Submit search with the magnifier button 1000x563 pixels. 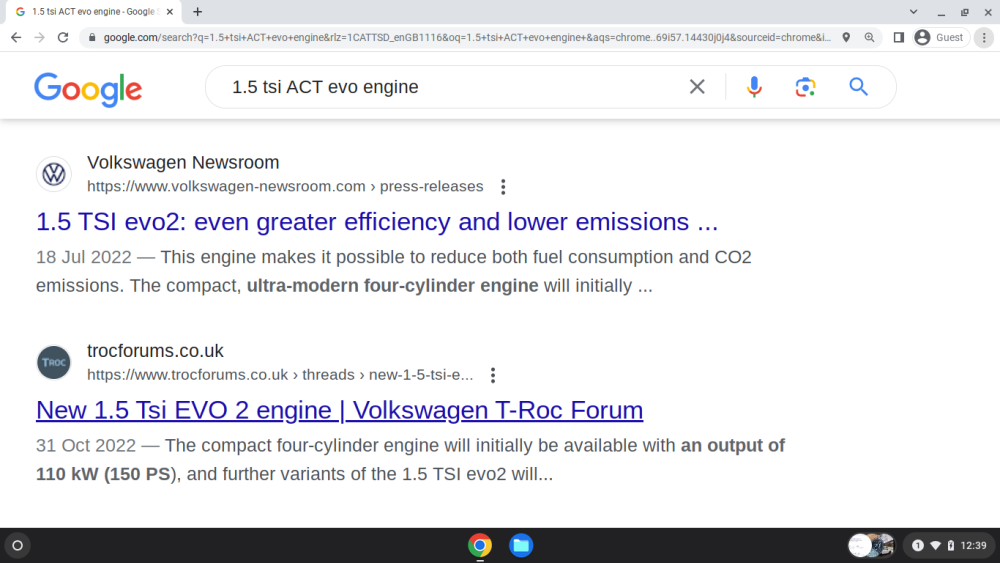click(x=858, y=87)
